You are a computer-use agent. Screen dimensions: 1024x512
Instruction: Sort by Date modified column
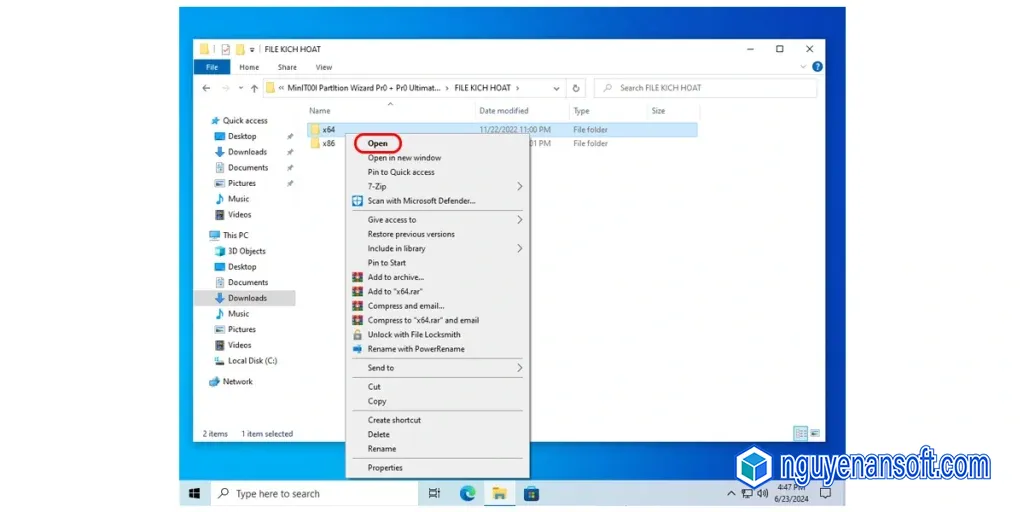504,111
